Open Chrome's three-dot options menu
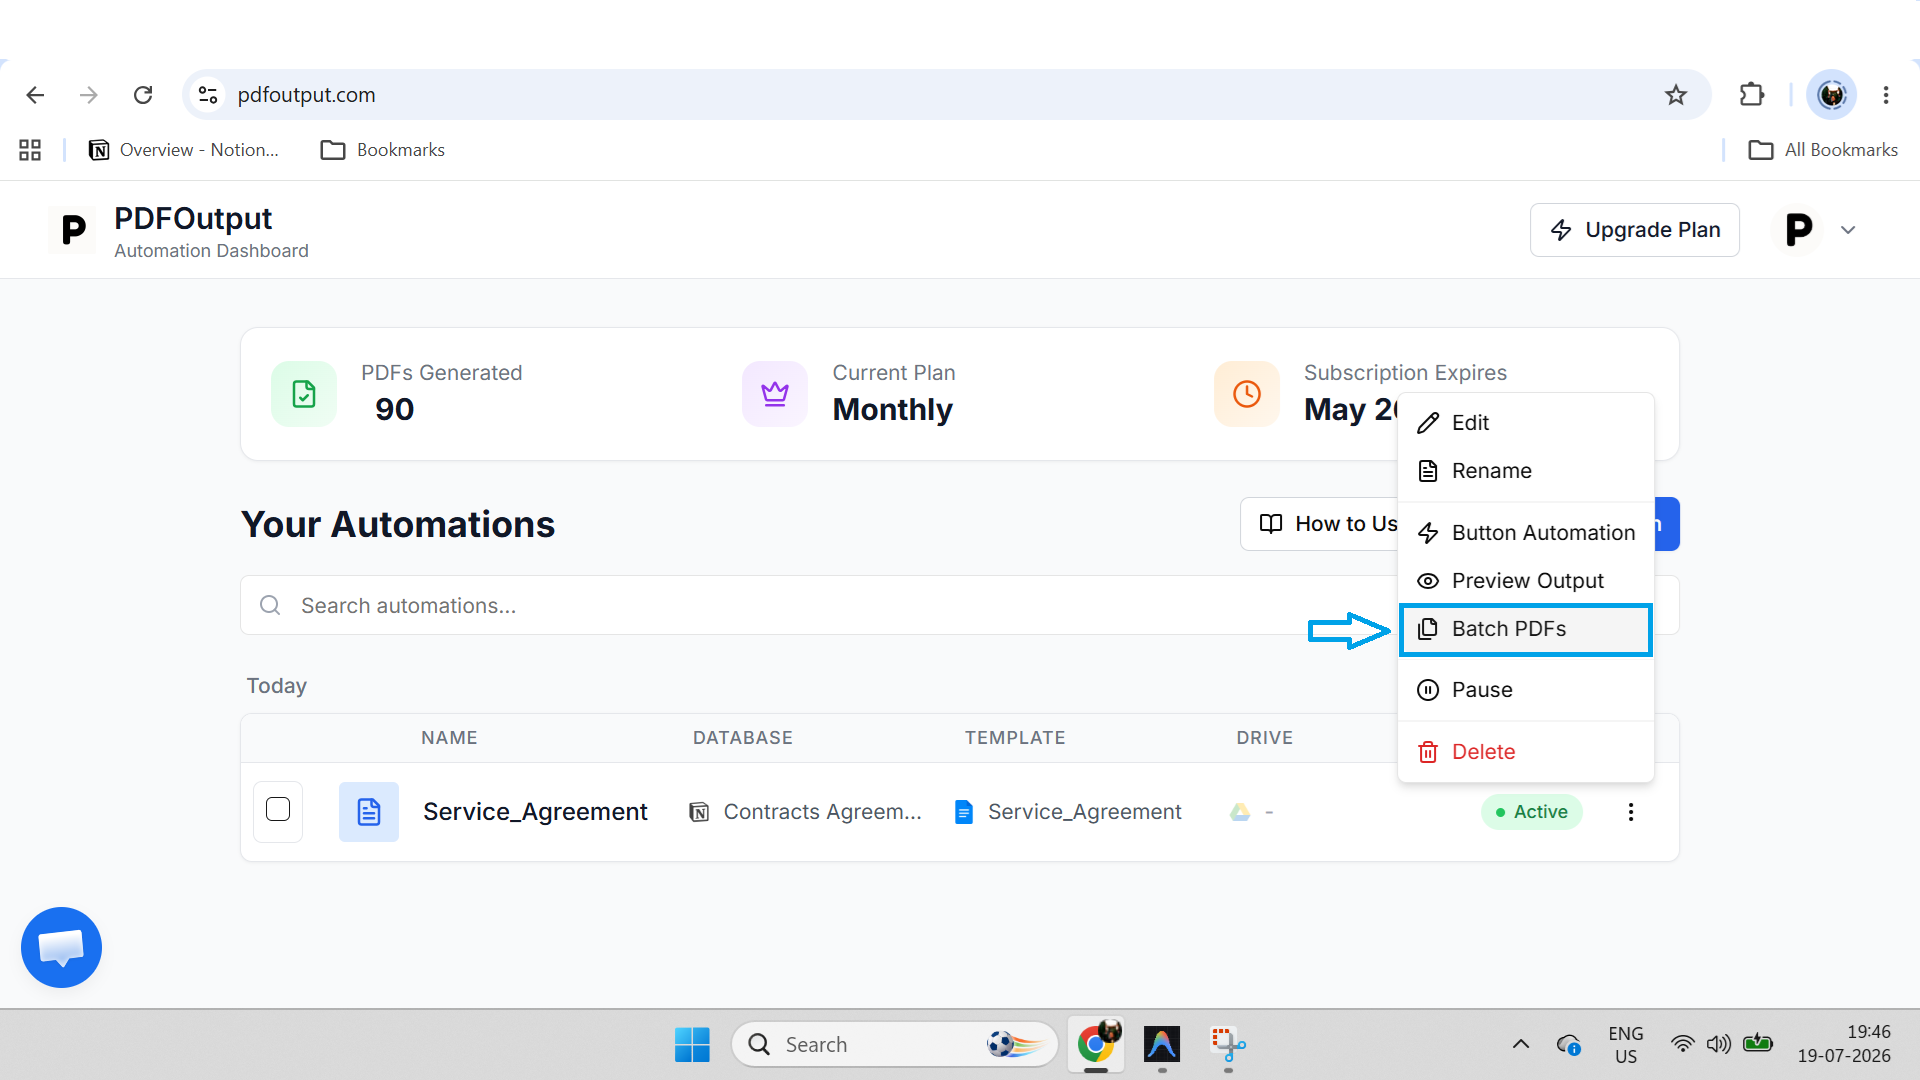 (x=1886, y=95)
